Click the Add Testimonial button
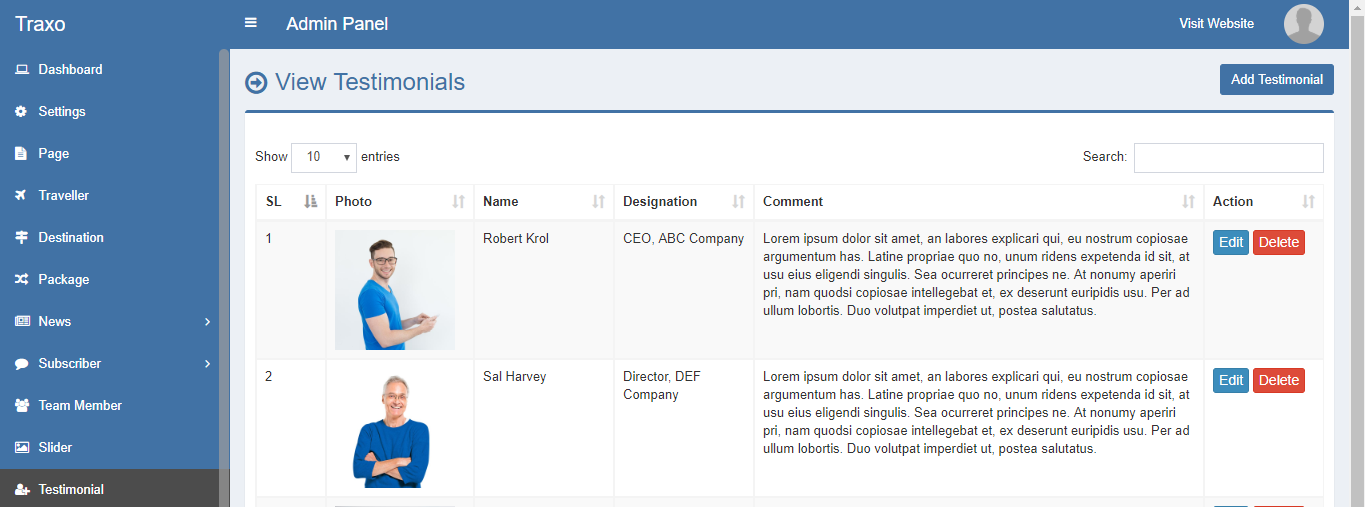This screenshot has width=1365, height=507. click(1276, 80)
